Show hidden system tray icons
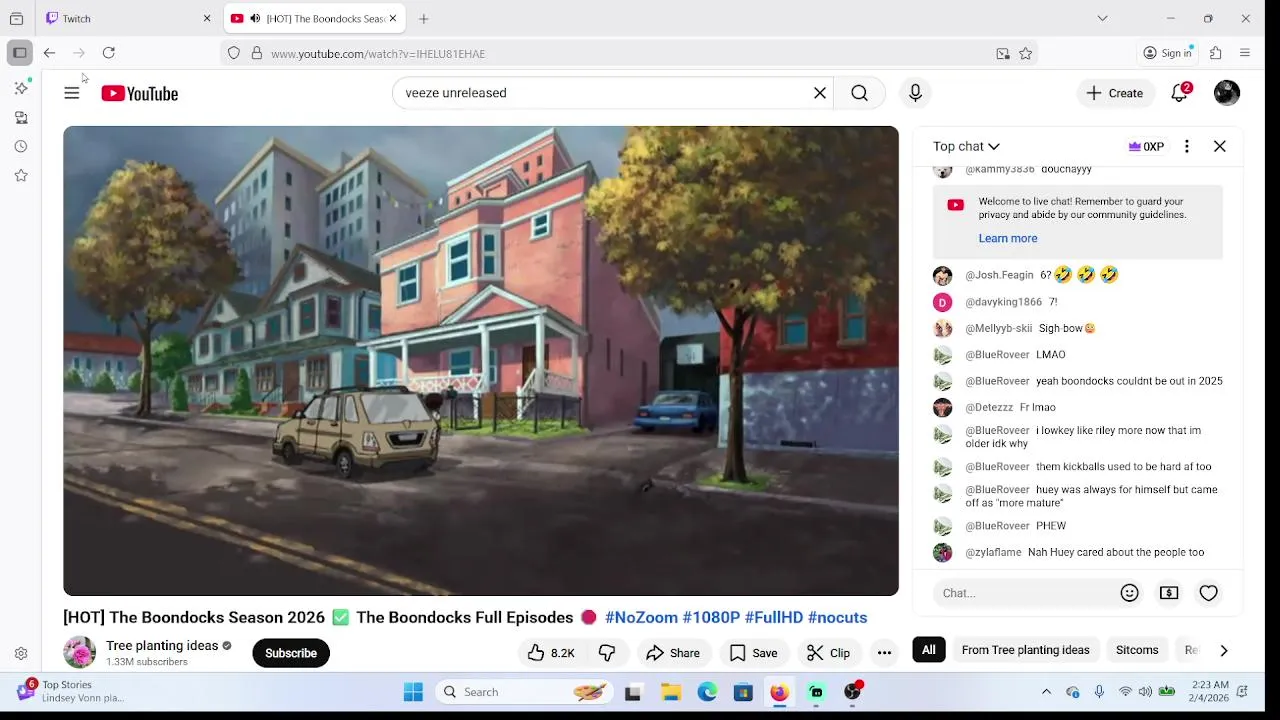The height and width of the screenshot is (720, 1280). point(1046,692)
